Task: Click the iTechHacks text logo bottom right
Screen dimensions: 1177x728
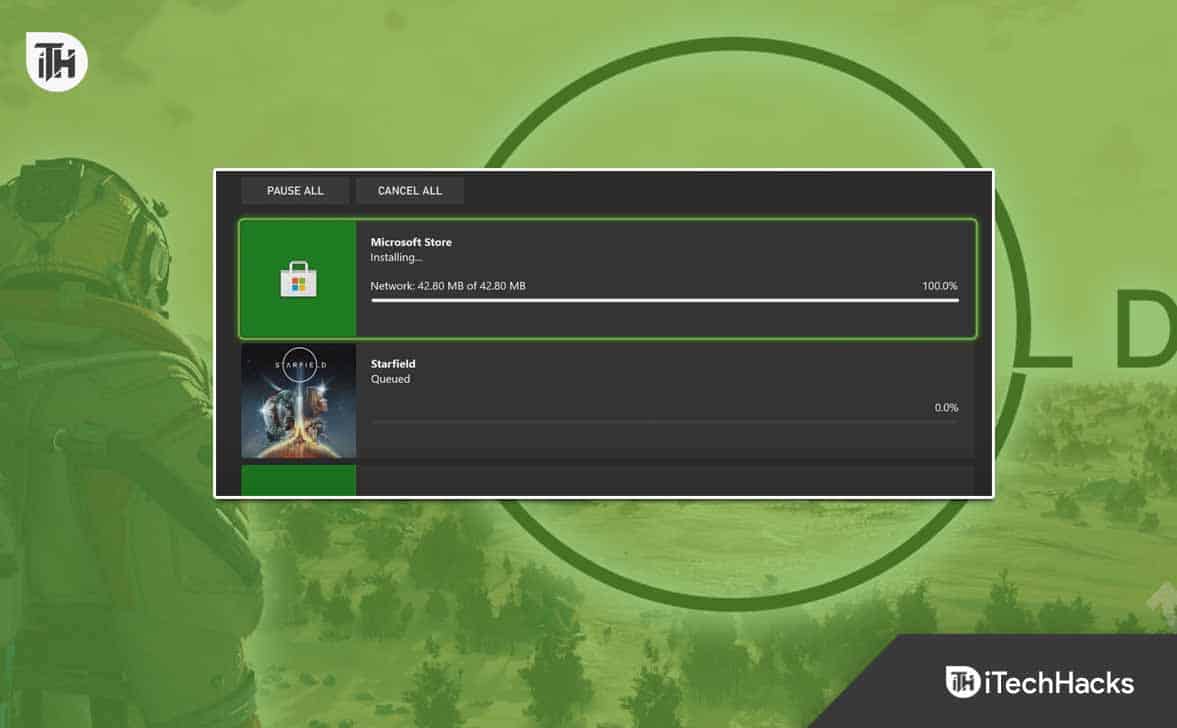Action: coord(1058,683)
